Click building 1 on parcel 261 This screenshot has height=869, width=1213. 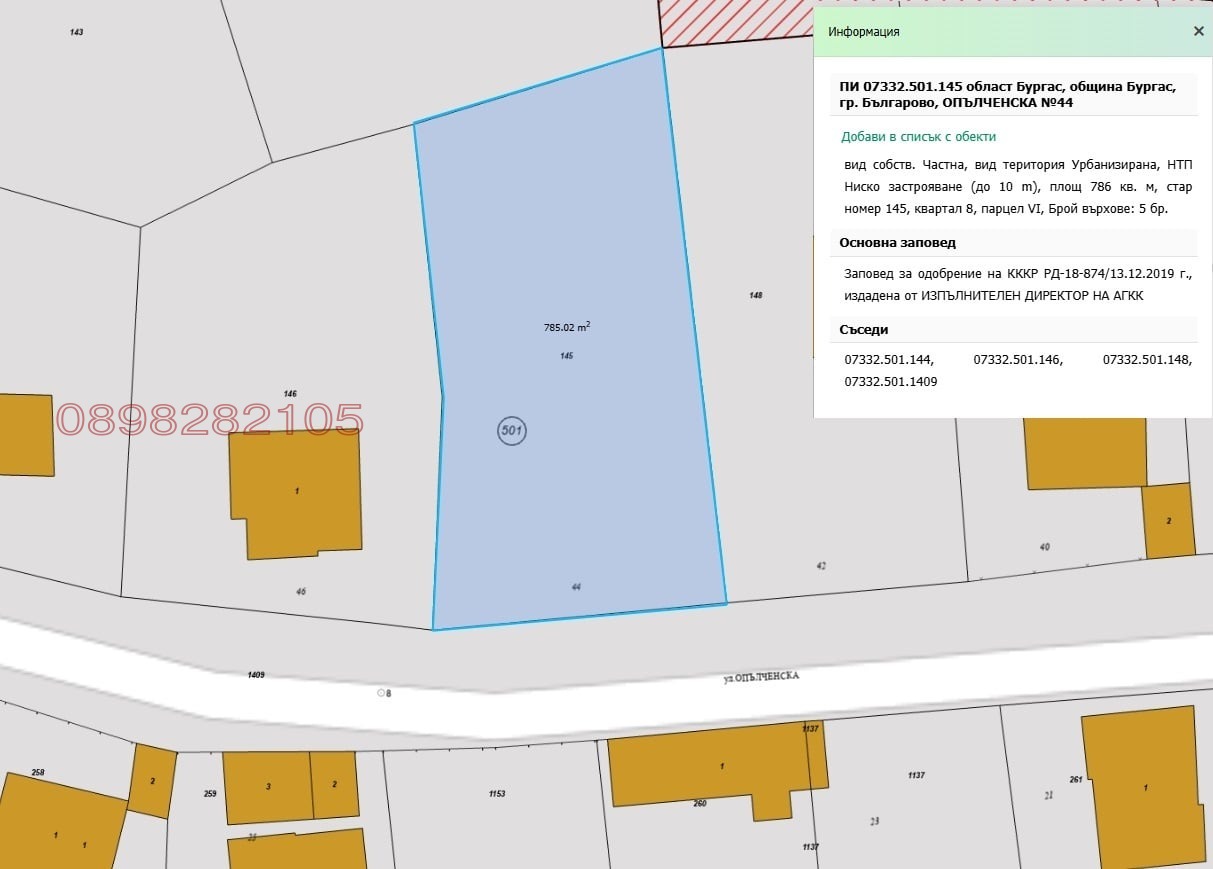(x=1143, y=787)
